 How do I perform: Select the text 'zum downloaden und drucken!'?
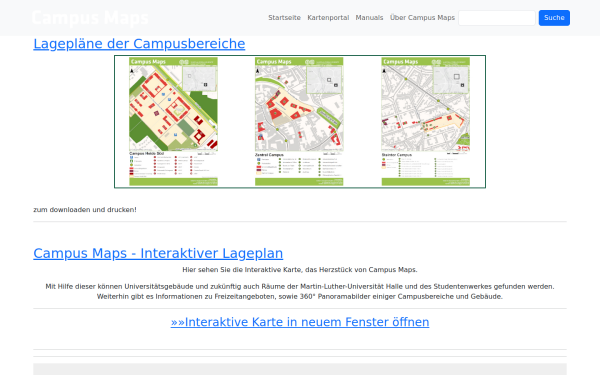[x=85, y=210]
